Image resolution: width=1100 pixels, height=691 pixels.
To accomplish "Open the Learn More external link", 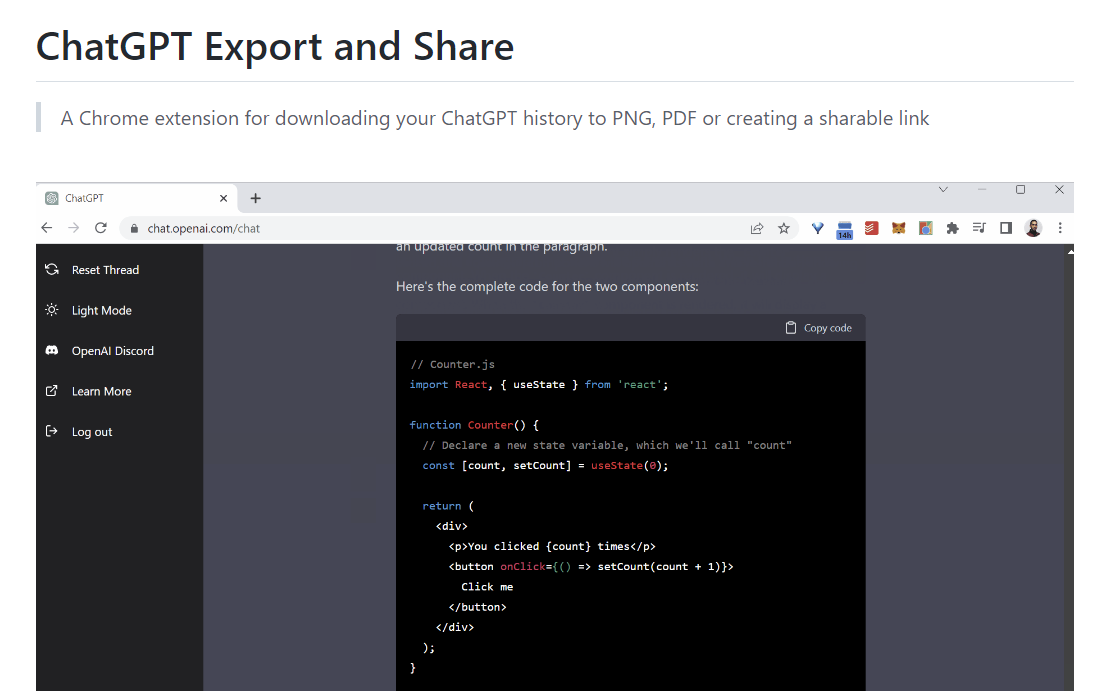I will tap(101, 392).
